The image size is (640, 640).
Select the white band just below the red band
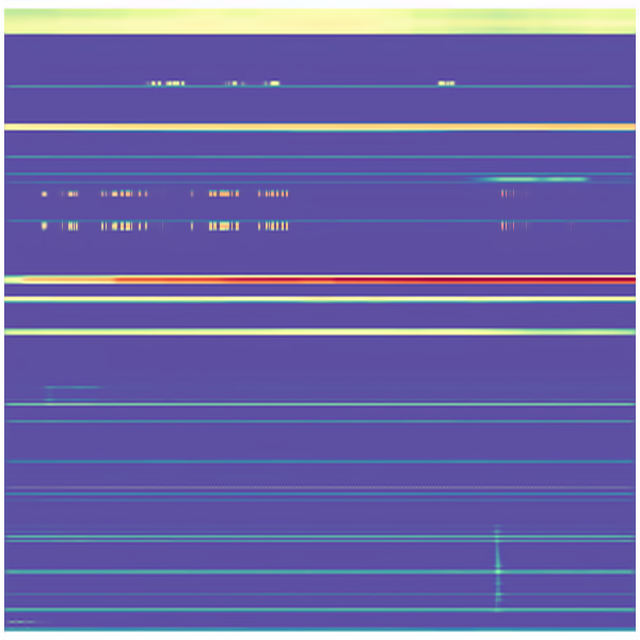point(320,298)
